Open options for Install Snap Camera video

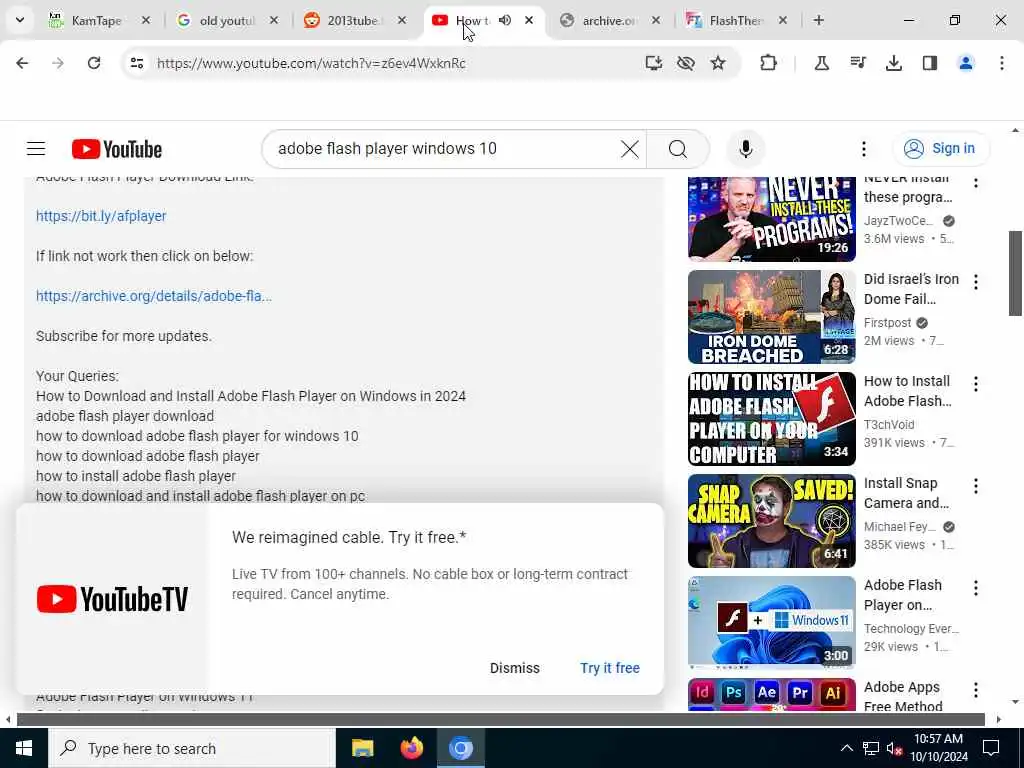pyautogui.click(x=976, y=486)
